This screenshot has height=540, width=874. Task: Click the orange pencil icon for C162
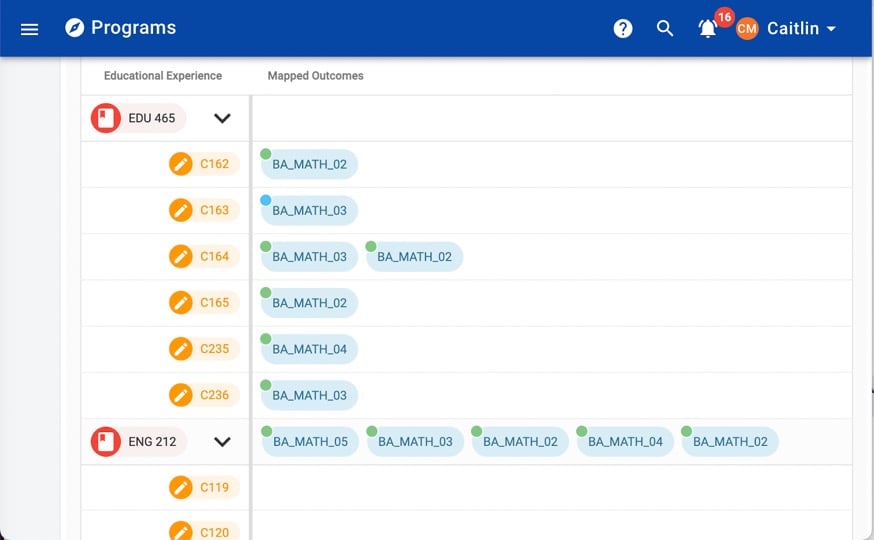click(x=180, y=164)
